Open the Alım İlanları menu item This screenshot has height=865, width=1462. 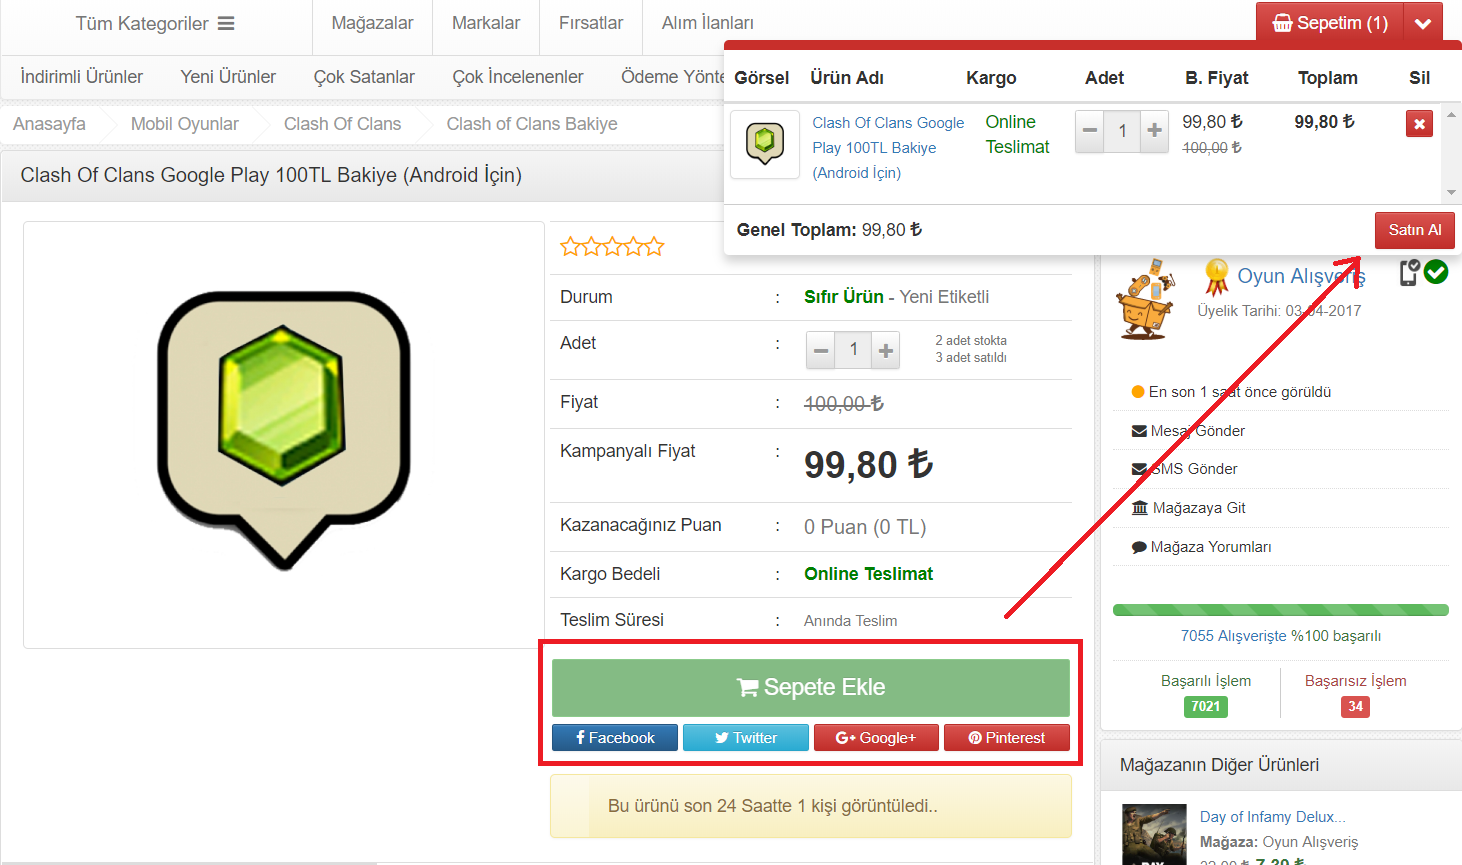click(x=708, y=23)
